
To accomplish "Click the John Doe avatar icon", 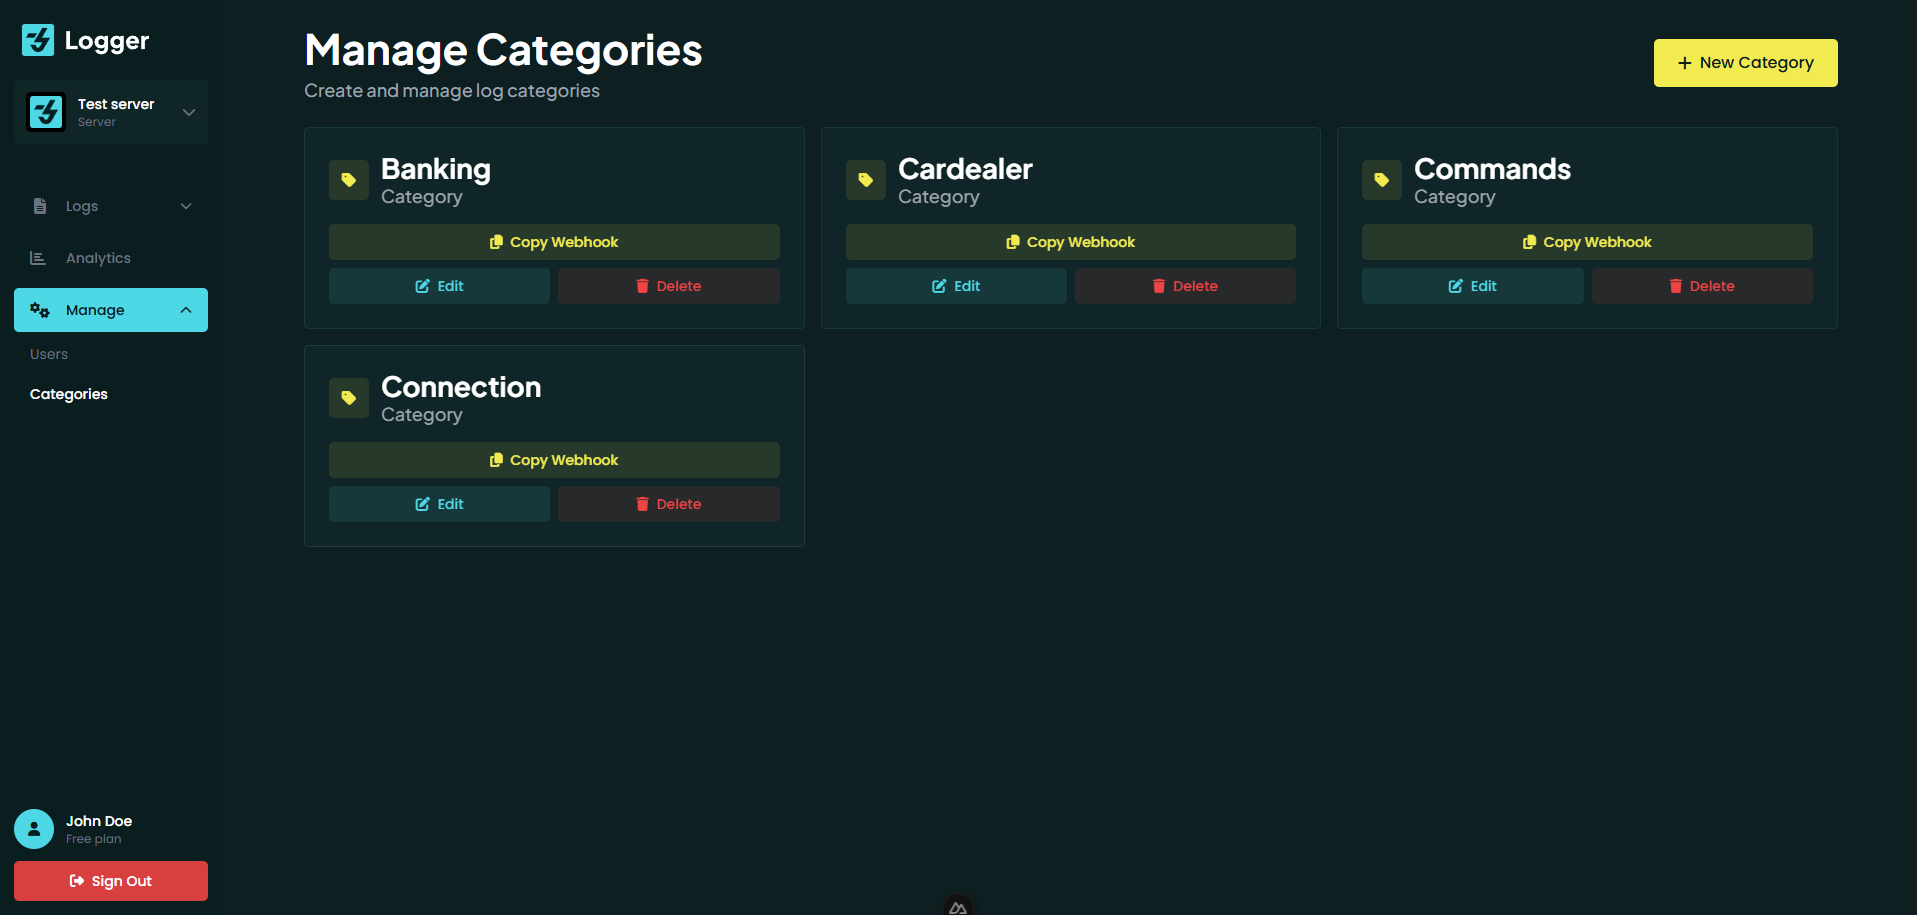I will coord(33,829).
